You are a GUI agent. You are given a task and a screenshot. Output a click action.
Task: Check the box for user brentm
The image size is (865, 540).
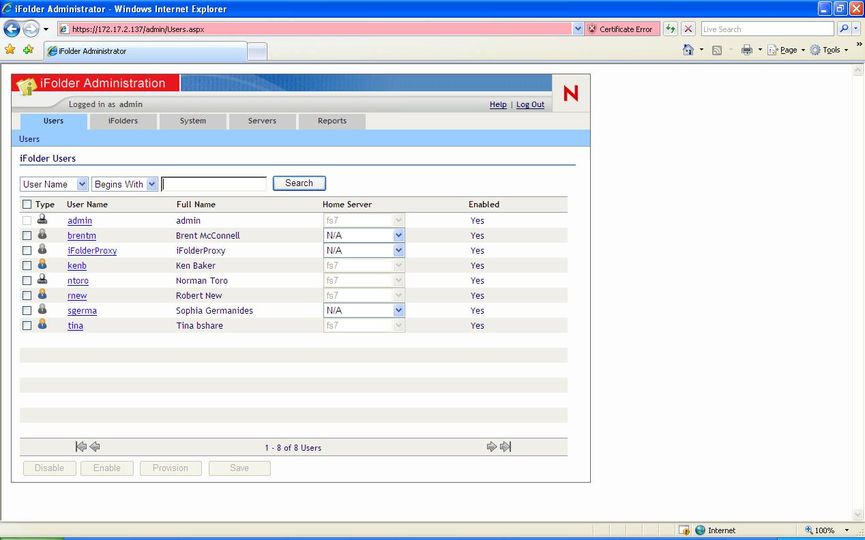coord(26,236)
